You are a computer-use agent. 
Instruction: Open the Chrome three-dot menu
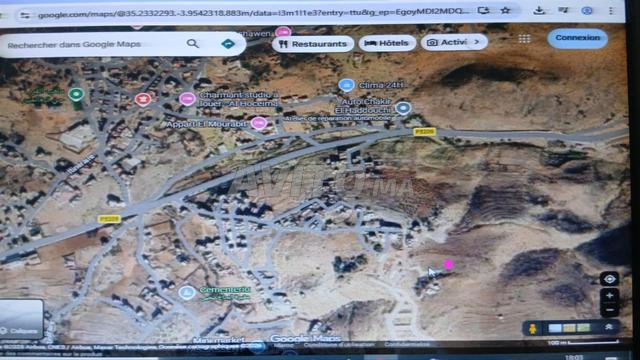[x=611, y=11]
